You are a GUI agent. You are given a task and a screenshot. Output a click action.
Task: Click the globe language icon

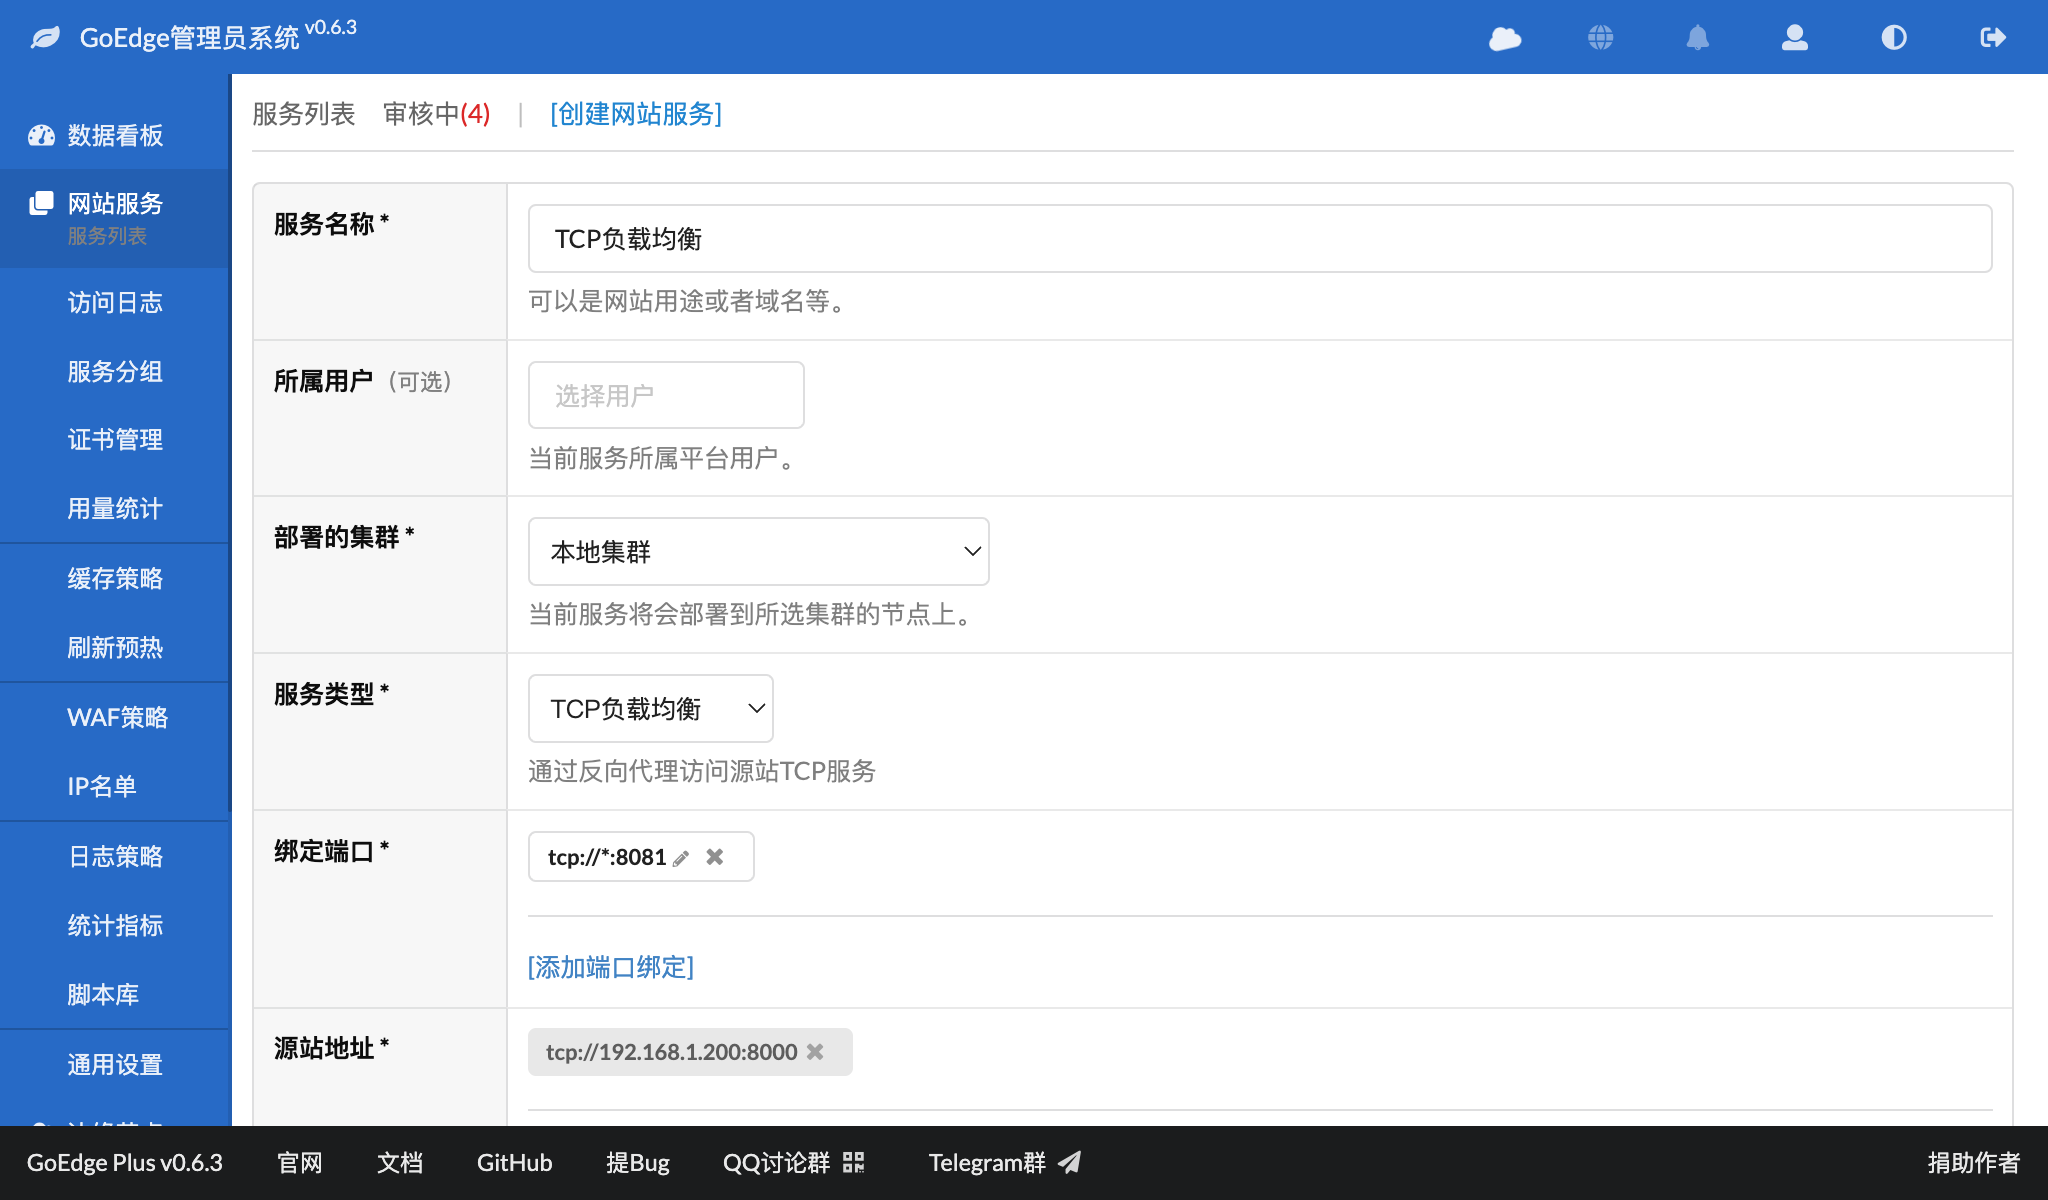[x=1601, y=38]
